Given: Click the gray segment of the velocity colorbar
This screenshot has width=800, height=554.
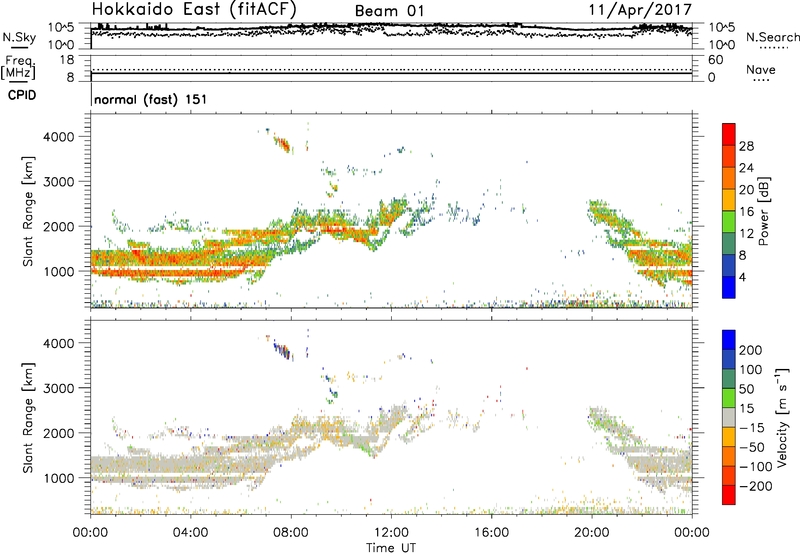Looking at the screenshot, I should tap(729, 417).
